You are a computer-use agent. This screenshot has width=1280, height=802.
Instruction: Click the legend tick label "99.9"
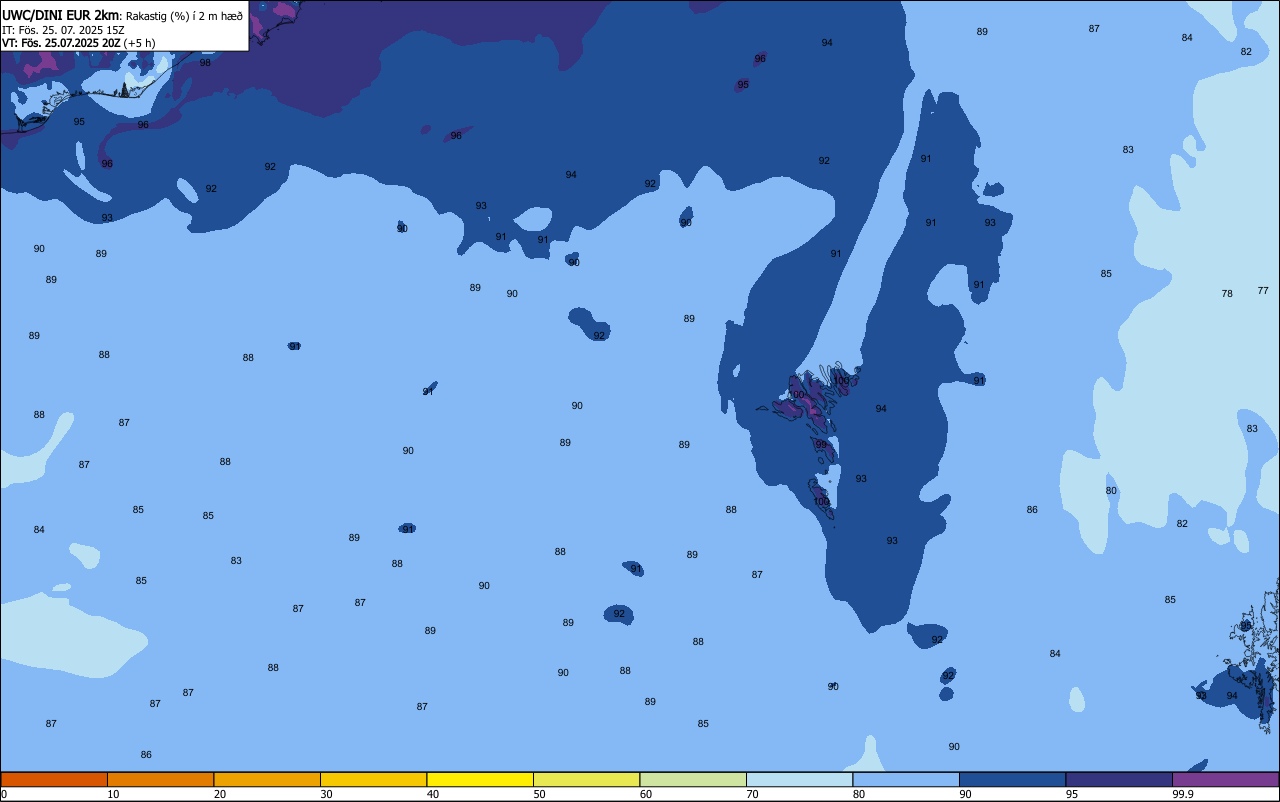click(x=1185, y=794)
